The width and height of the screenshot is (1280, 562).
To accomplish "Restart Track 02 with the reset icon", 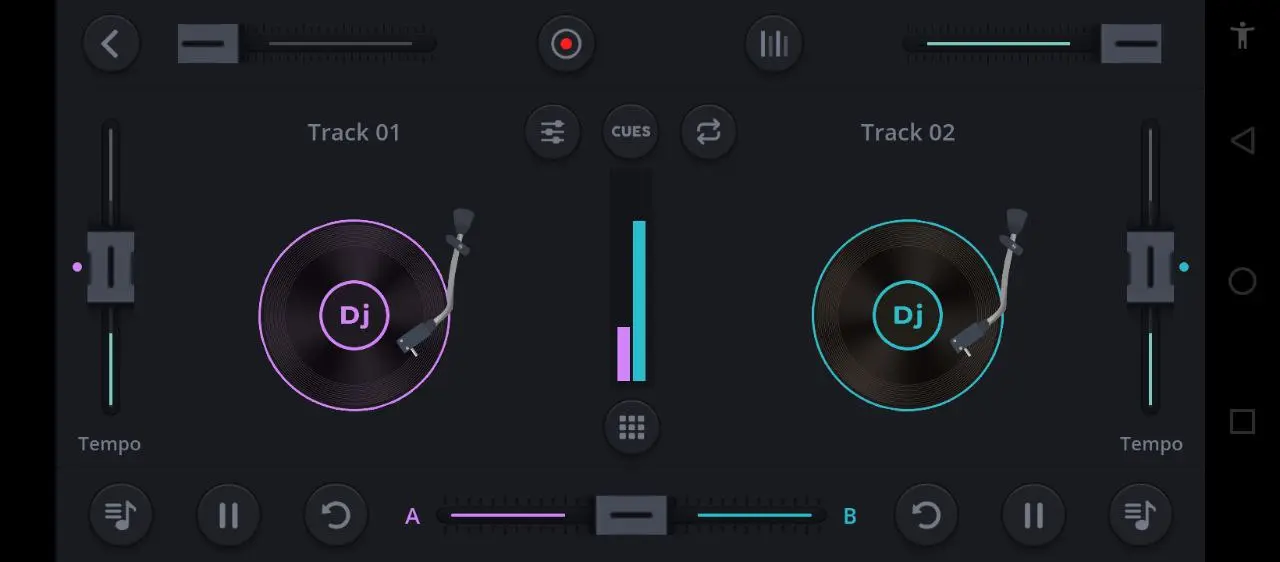I will coord(926,516).
